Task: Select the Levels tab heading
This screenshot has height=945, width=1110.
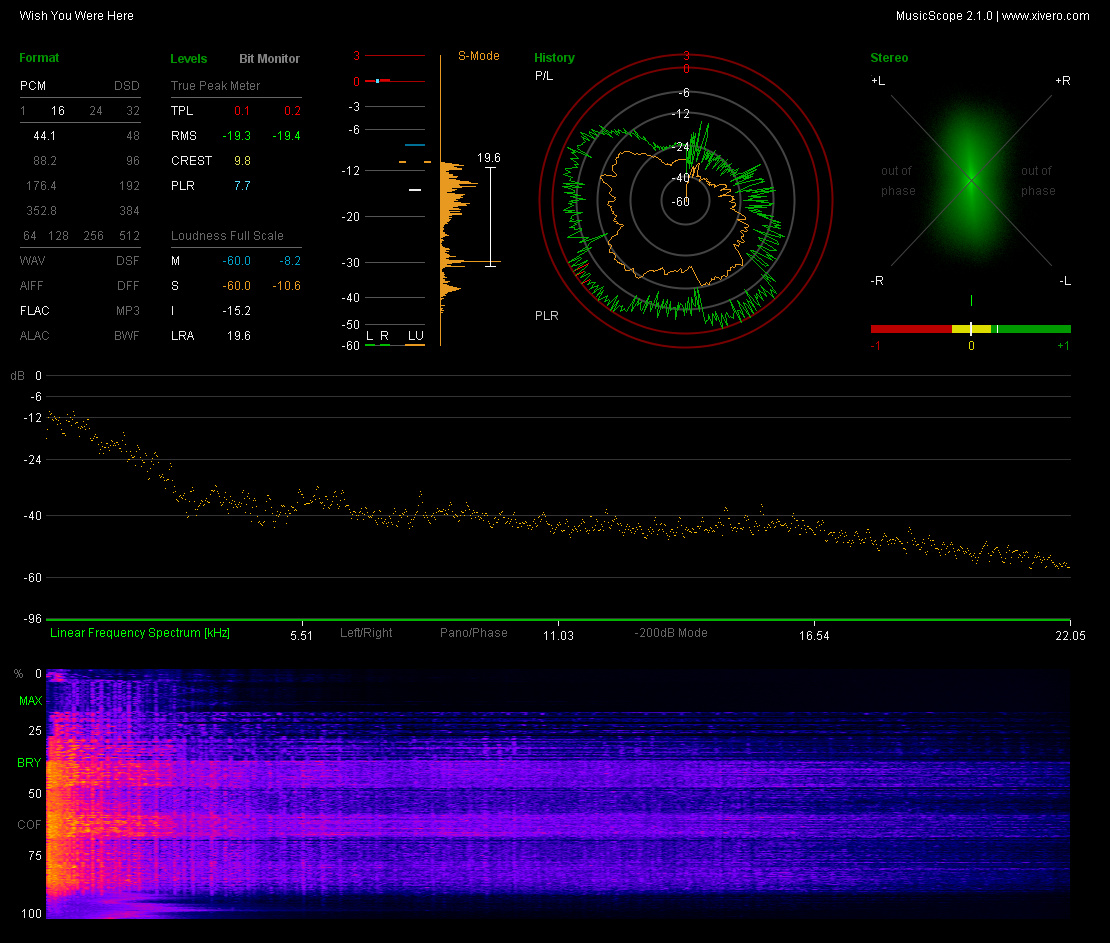Action: pos(189,59)
